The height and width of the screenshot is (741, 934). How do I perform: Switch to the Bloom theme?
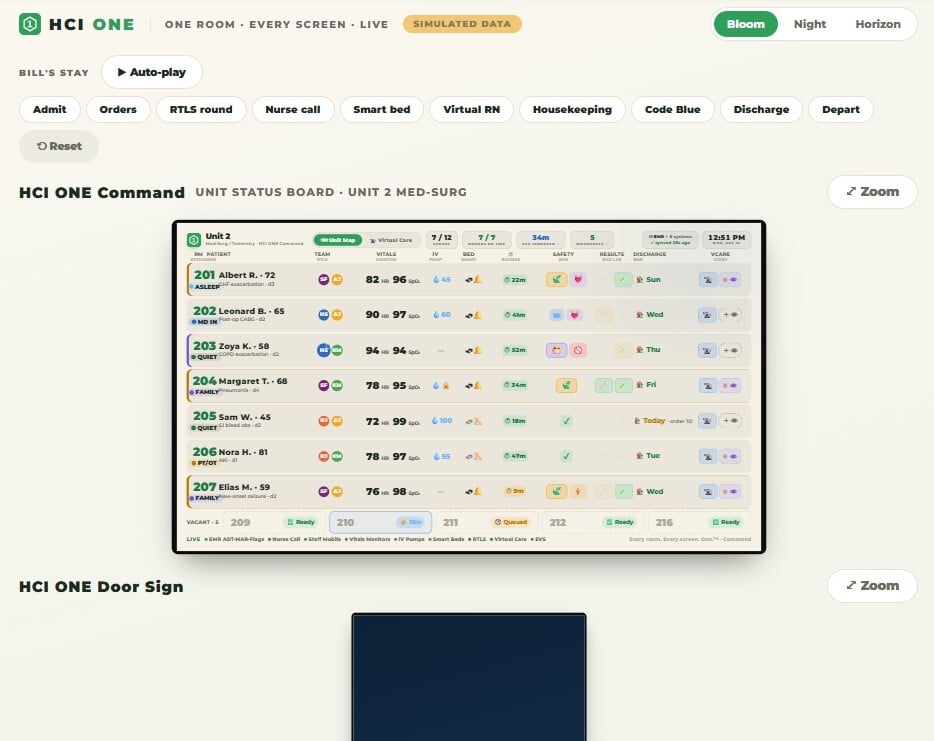pos(745,24)
